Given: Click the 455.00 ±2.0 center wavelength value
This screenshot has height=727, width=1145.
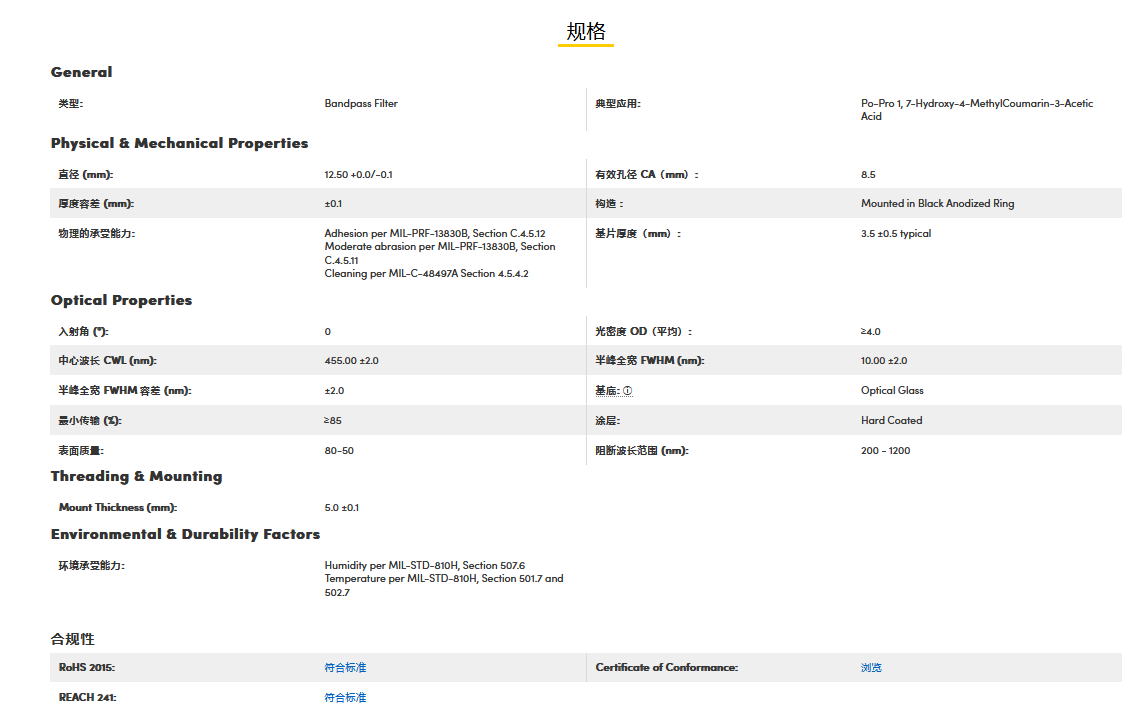Looking at the screenshot, I should [x=351, y=360].
